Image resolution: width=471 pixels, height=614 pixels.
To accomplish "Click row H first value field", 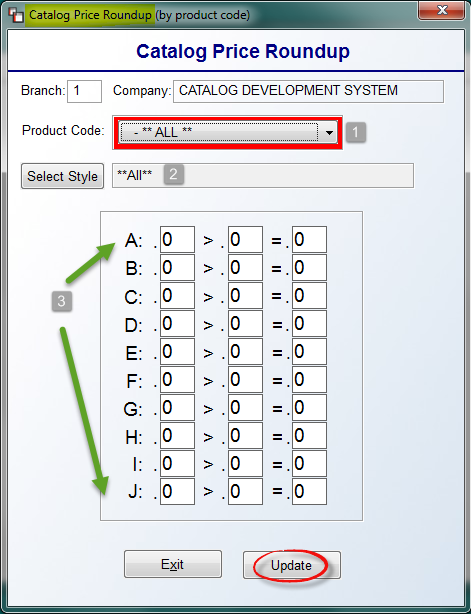I will pos(177,435).
